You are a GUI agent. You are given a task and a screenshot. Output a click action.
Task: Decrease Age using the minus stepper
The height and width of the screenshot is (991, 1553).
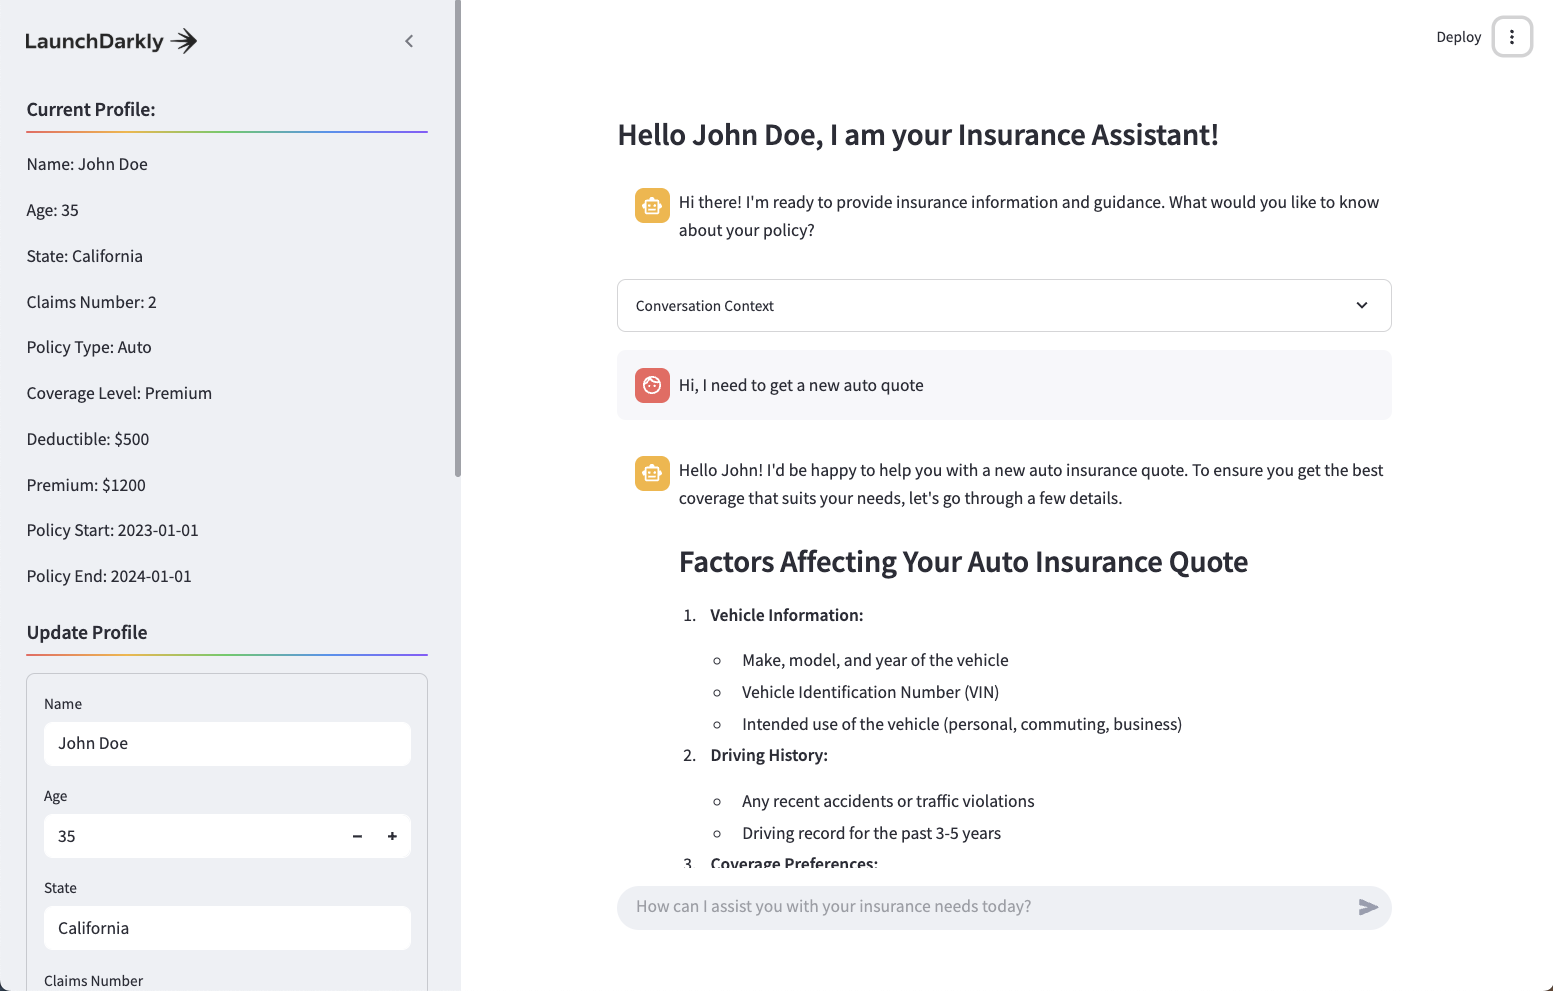pyautogui.click(x=357, y=836)
